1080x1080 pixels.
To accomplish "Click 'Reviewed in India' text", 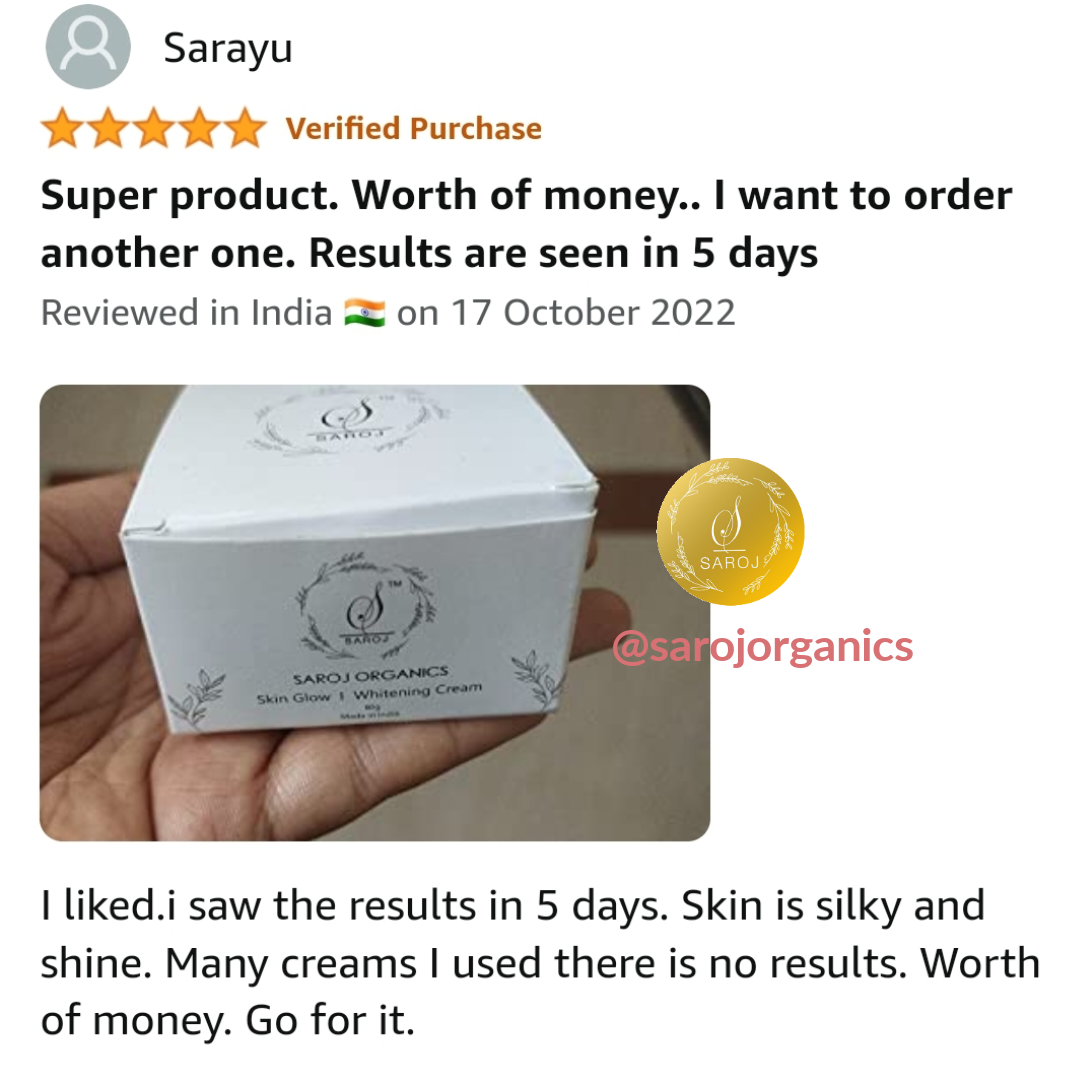I will tap(187, 313).
